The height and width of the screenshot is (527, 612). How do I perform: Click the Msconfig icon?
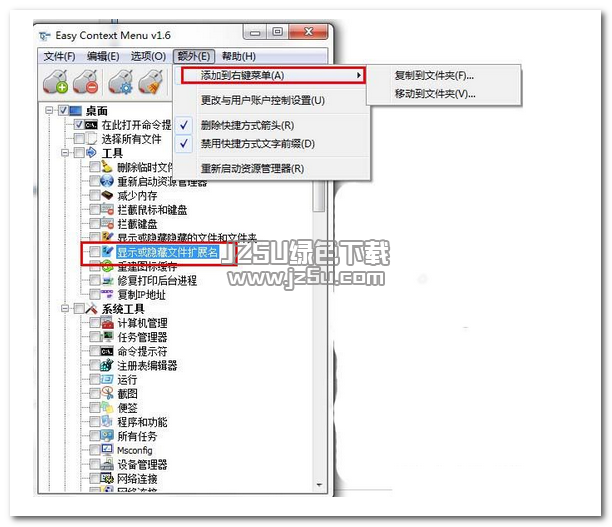(107, 450)
